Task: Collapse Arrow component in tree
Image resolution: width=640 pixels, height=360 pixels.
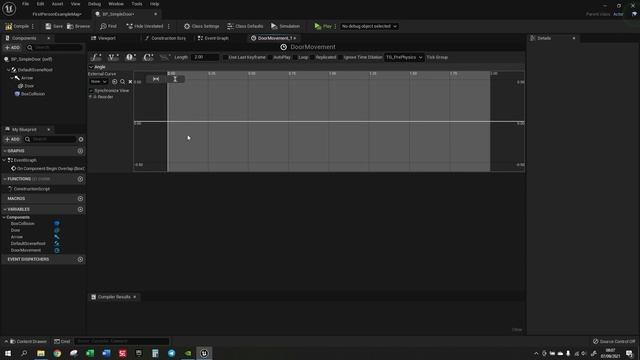Action: coord(12,78)
